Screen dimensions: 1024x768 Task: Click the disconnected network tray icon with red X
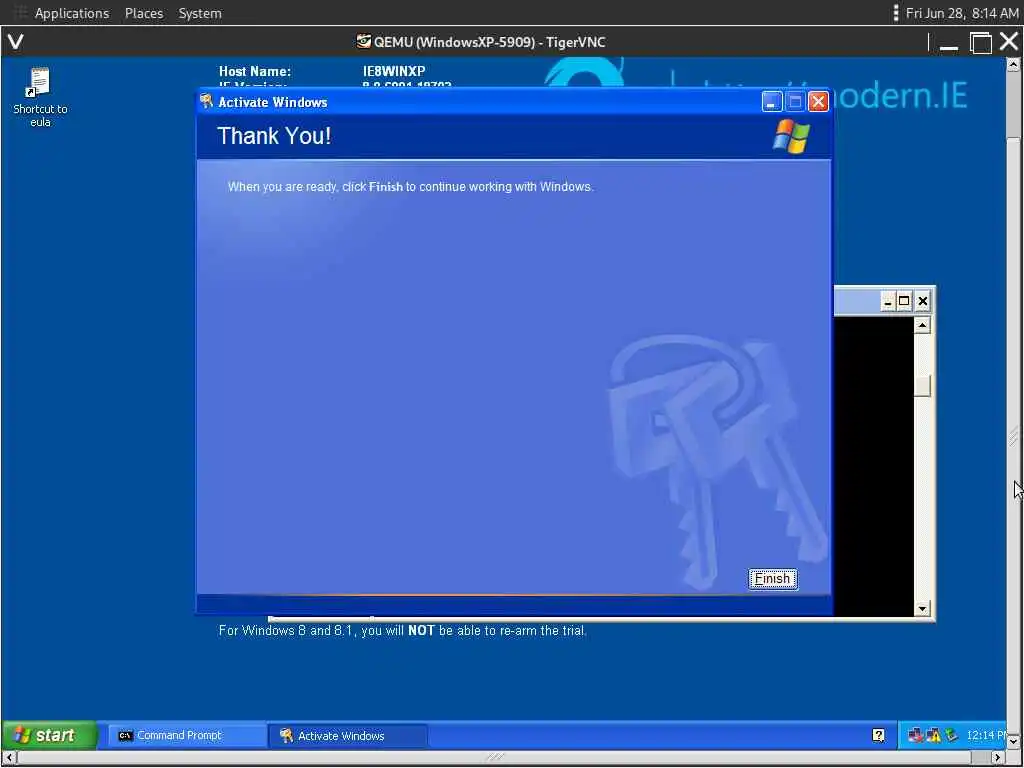click(916, 735)
